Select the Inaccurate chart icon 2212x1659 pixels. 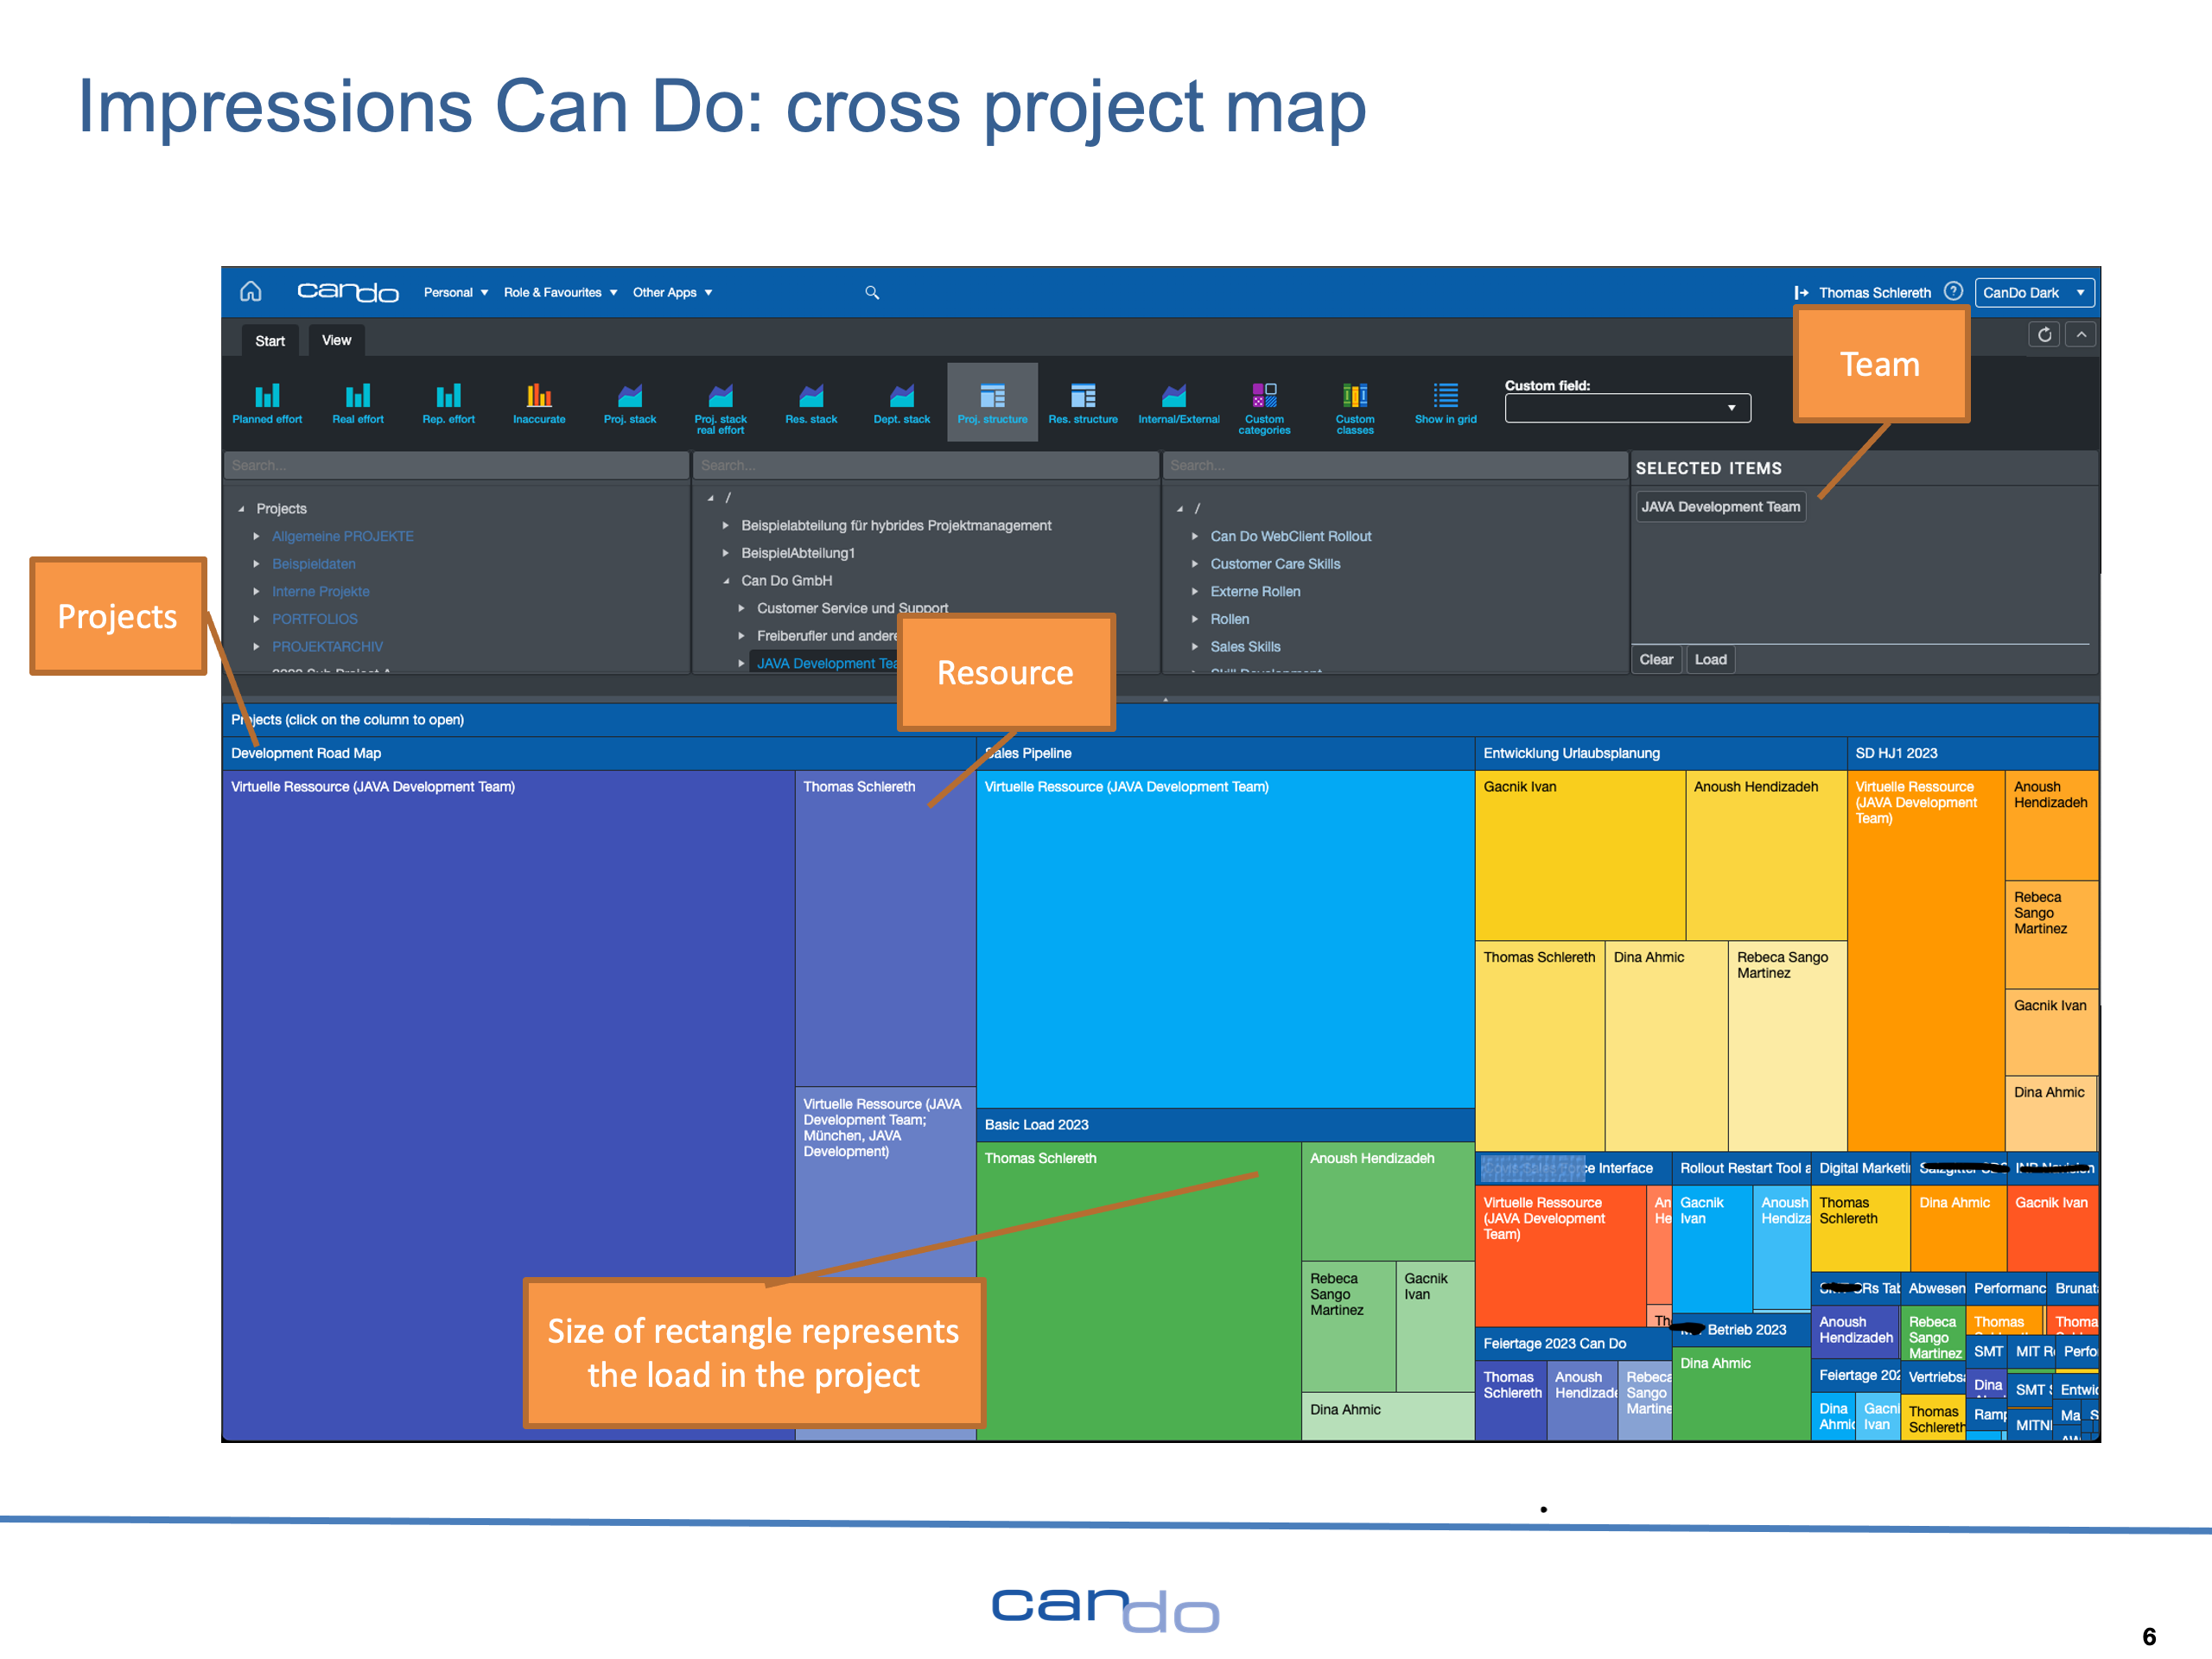click(539, 403)
